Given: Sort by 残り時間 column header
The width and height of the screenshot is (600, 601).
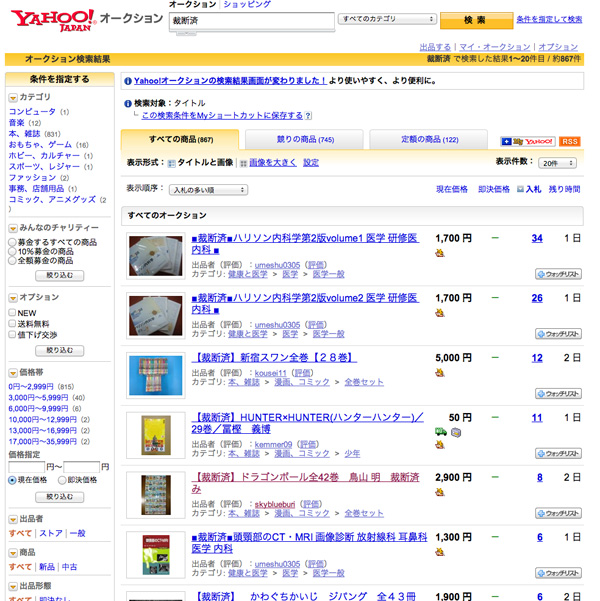Looking at the screenshot, I should pyautogui.click(x=564, y=189).
